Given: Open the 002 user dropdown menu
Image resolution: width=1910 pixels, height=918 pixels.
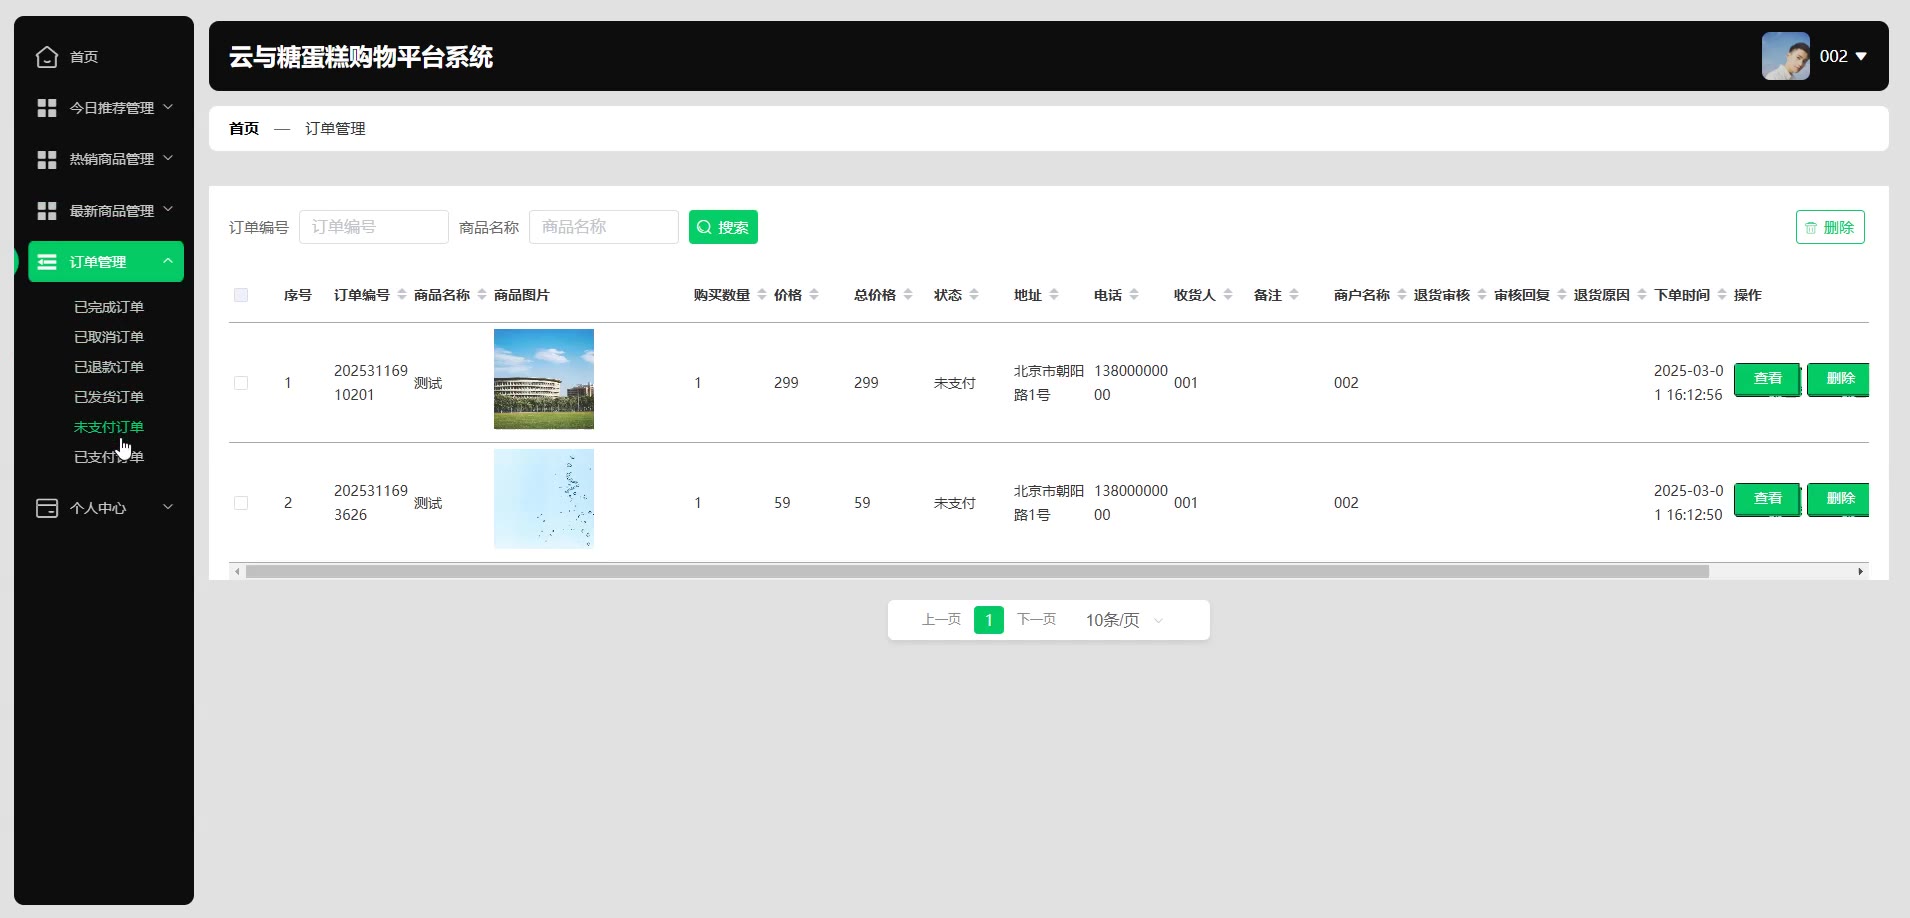Looking at the screenshot, I should coord(1843,56).
